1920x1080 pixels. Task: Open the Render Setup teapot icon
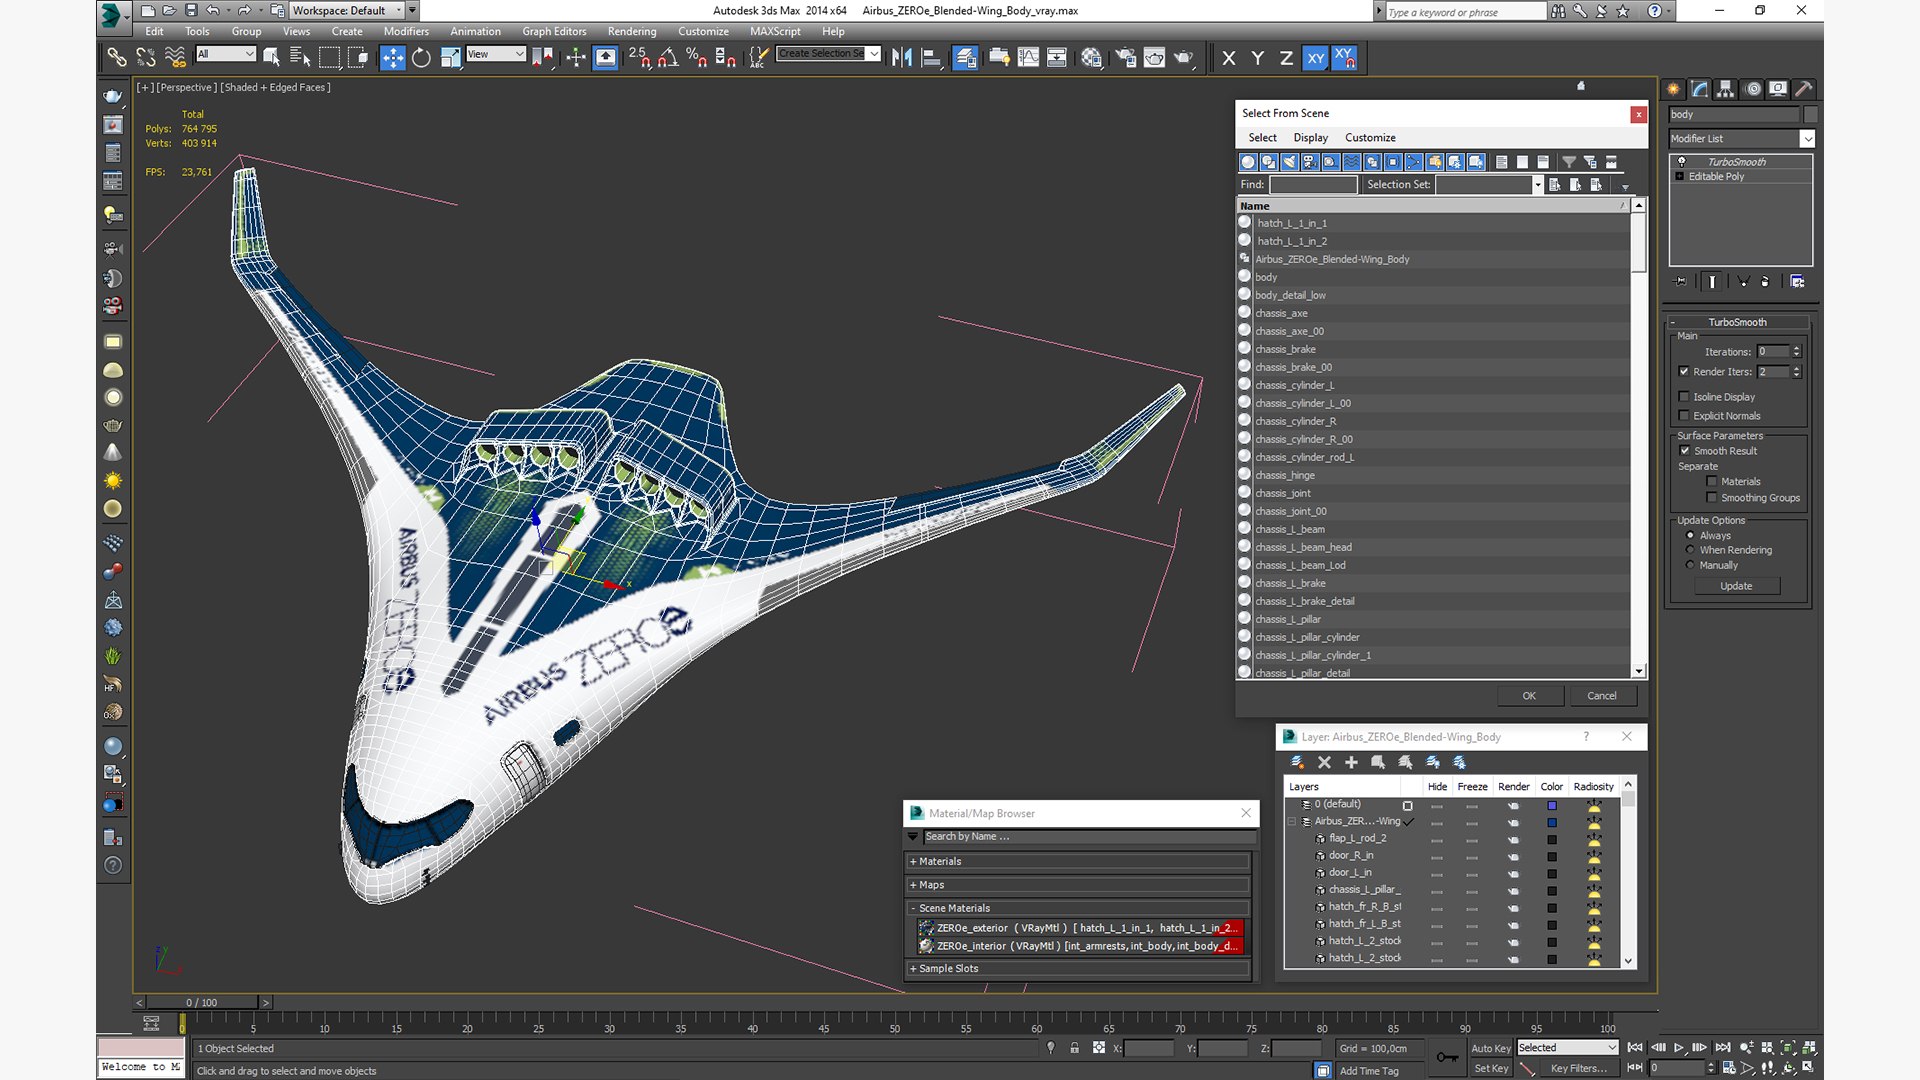tap(1125, 57)
